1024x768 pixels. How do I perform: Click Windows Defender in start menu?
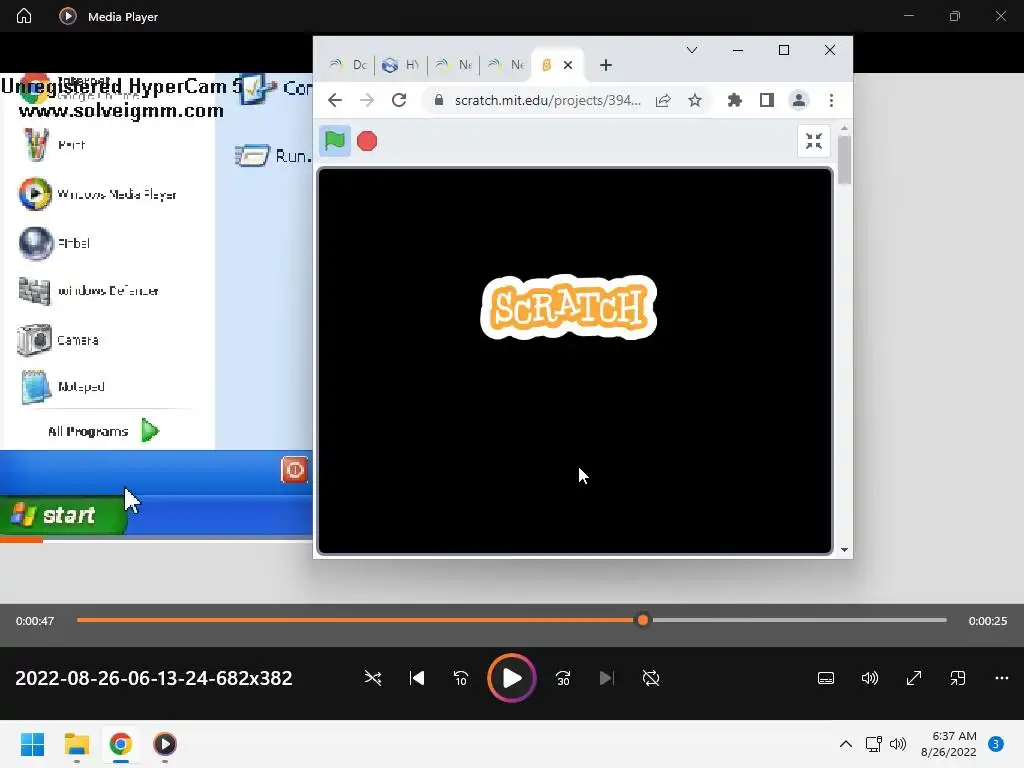(89, 291)
